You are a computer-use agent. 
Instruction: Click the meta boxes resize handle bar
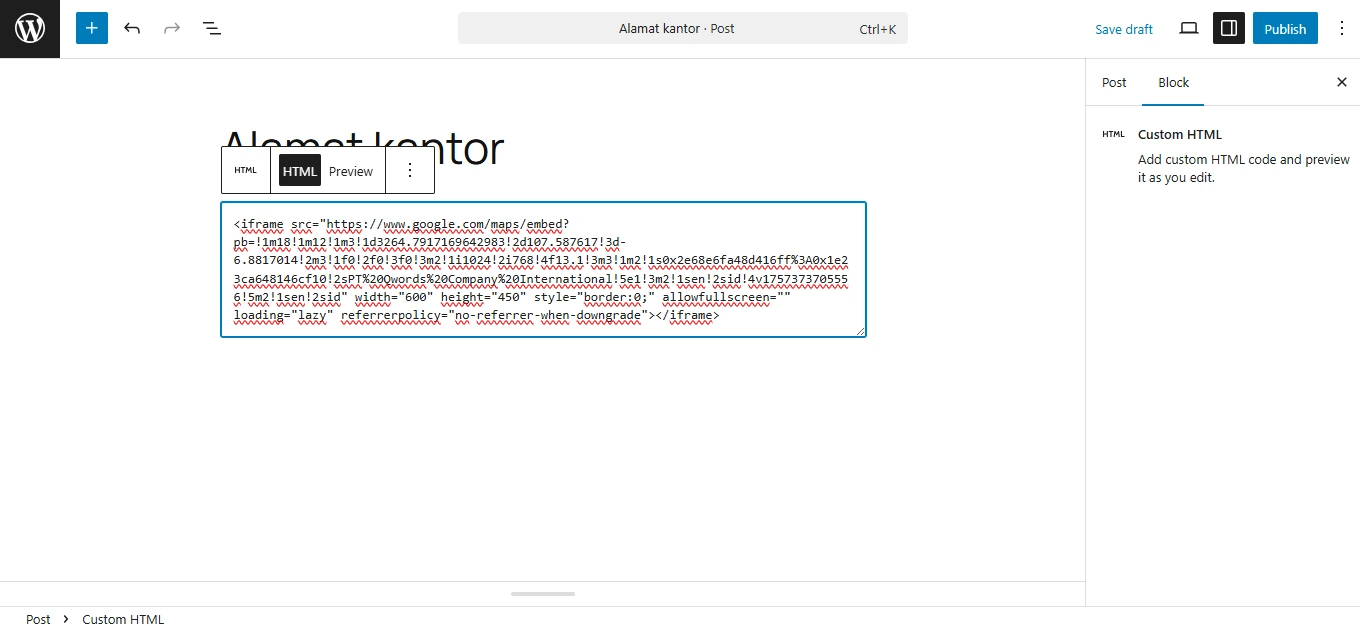[543, 594]
